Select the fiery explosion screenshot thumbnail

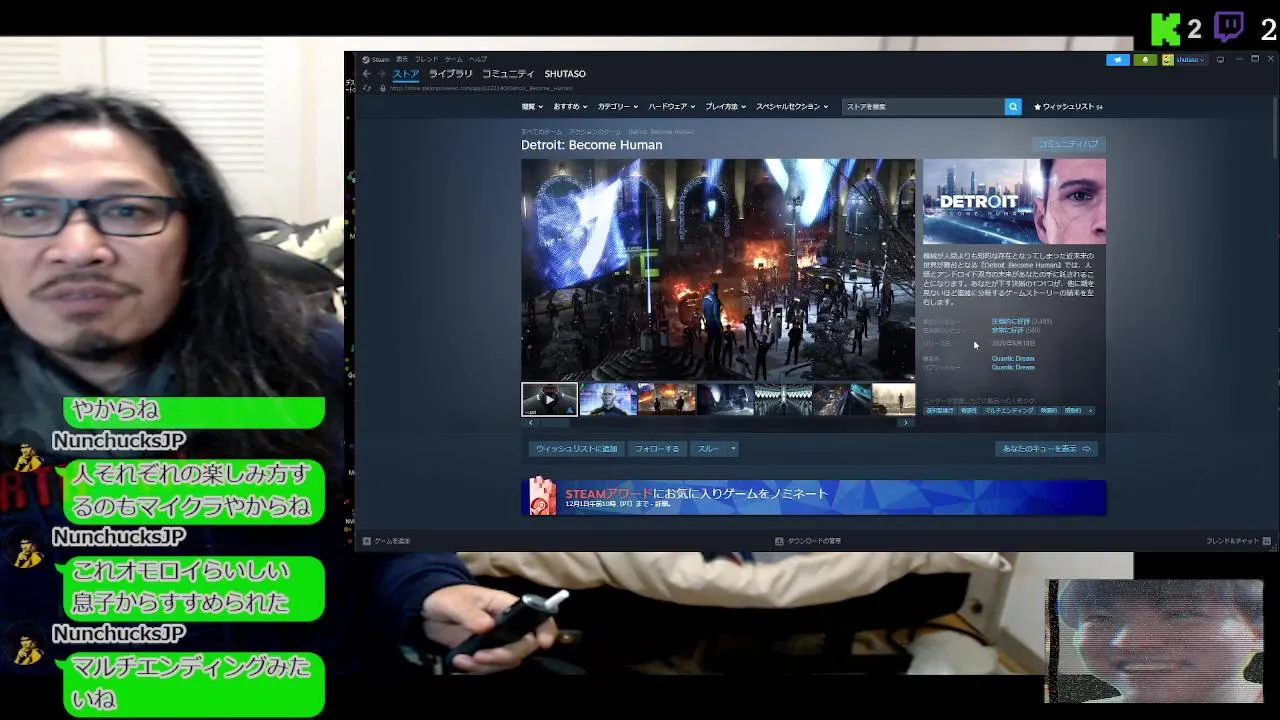[x=667, y=399]
